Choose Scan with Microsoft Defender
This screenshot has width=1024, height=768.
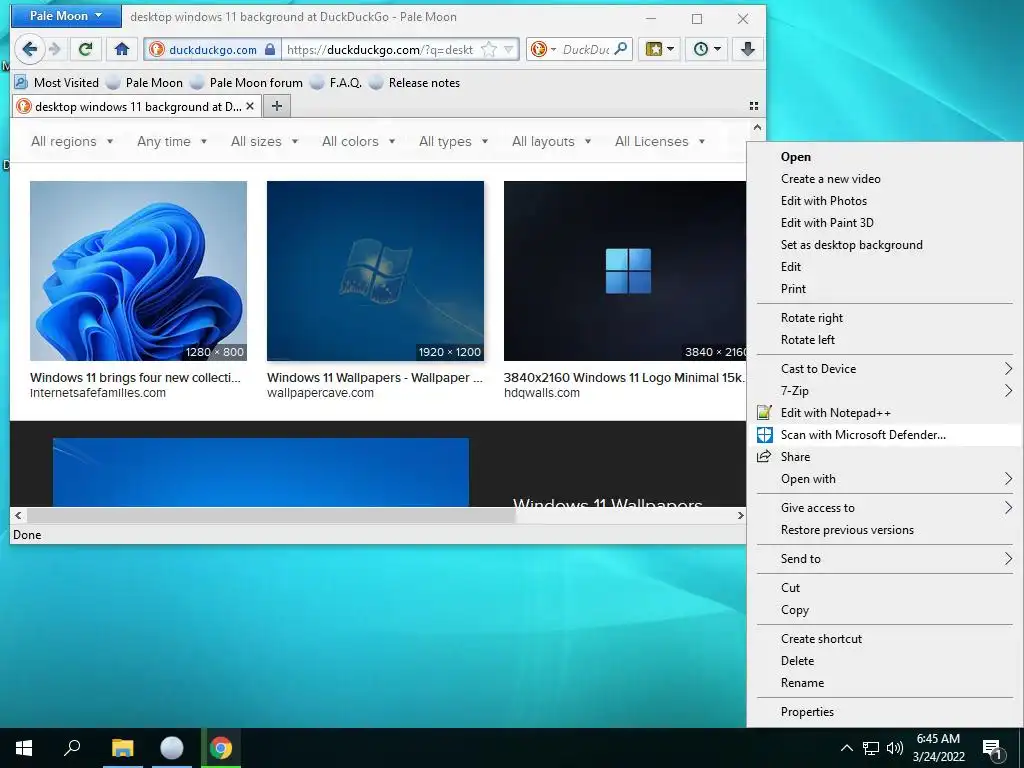pyautogui.click(x=885, y=435)
